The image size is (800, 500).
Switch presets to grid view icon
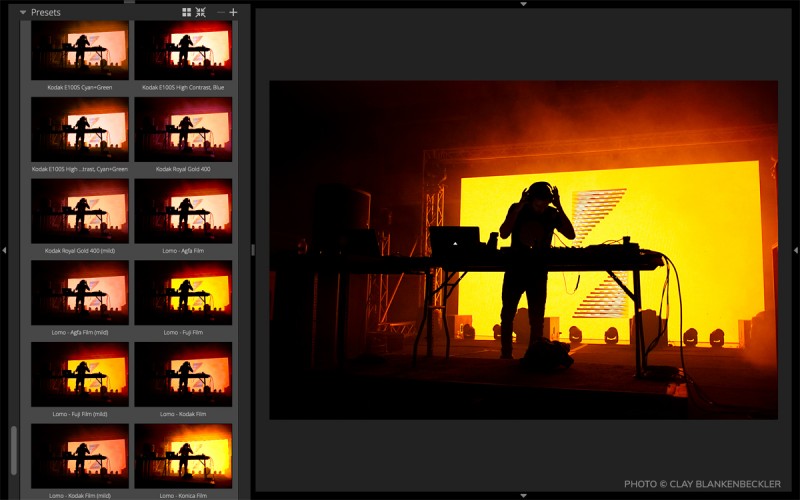pyautogui.click(x=187, y=13)
